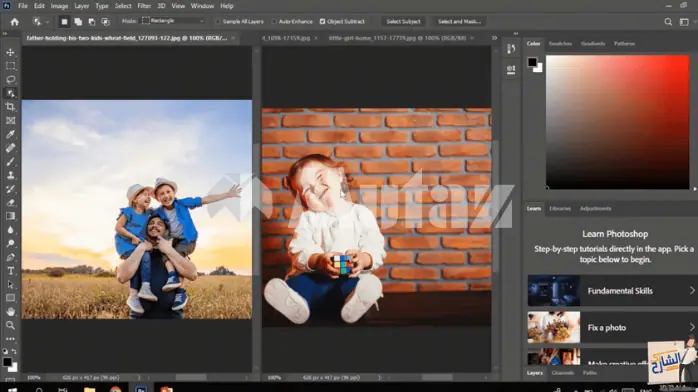Screen dimensions: 698x392
Task: Select the History Brush tool
Action: [x=10, y=189]
